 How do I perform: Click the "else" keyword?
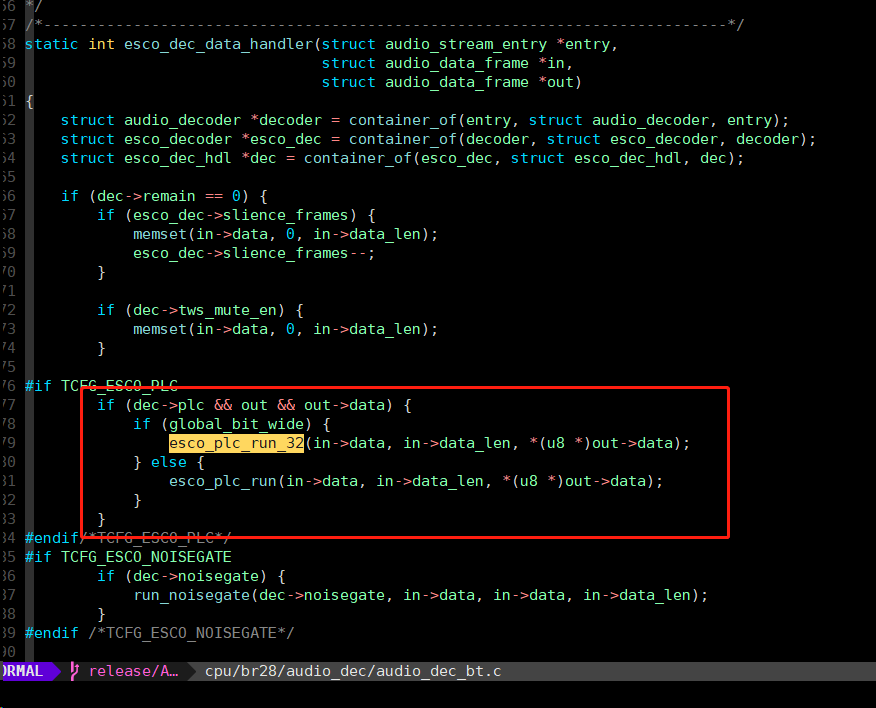coord(169,462)
